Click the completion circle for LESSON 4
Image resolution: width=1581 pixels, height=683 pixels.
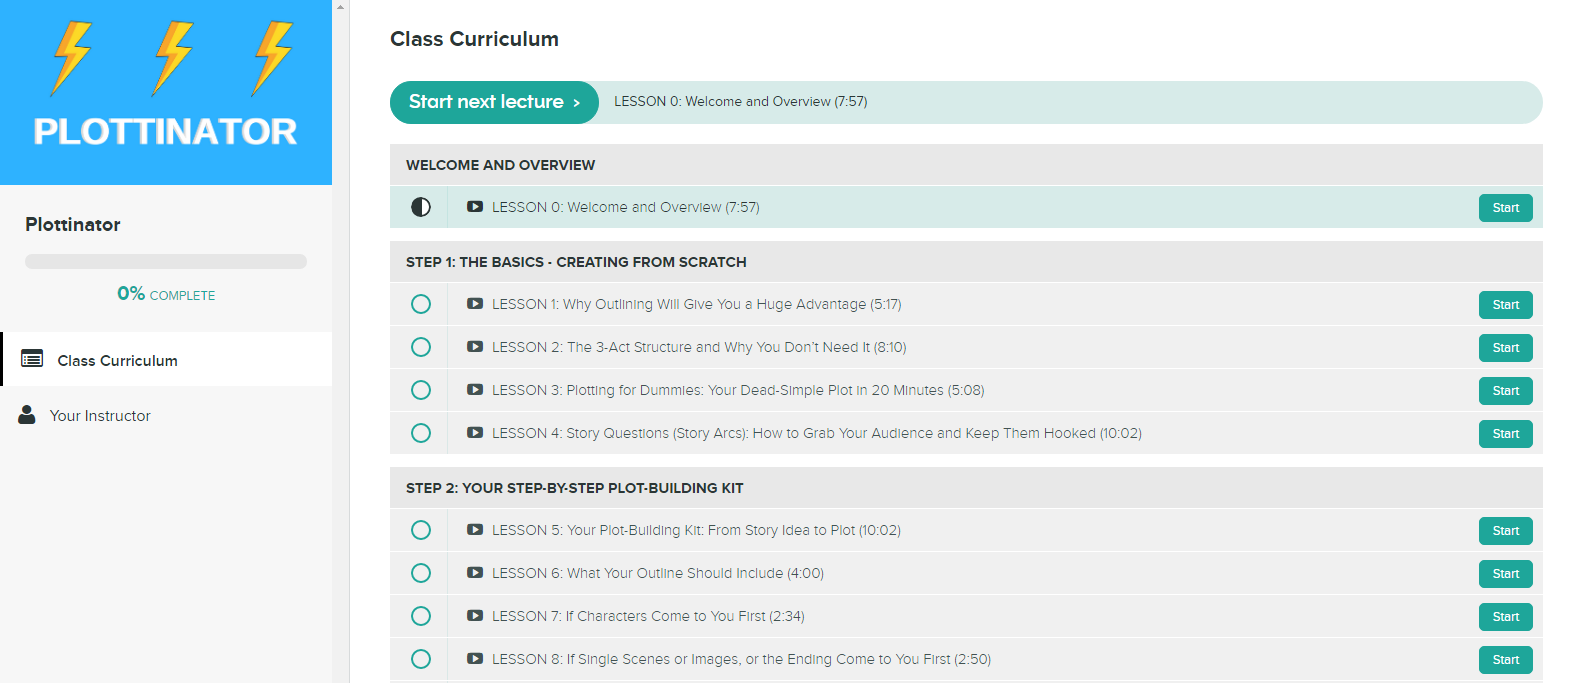tap(421, 433)
